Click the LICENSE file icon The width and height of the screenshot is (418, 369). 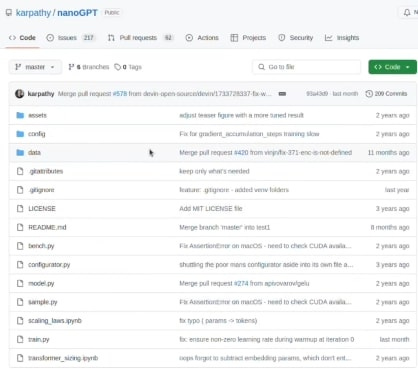tap(20, 209)
